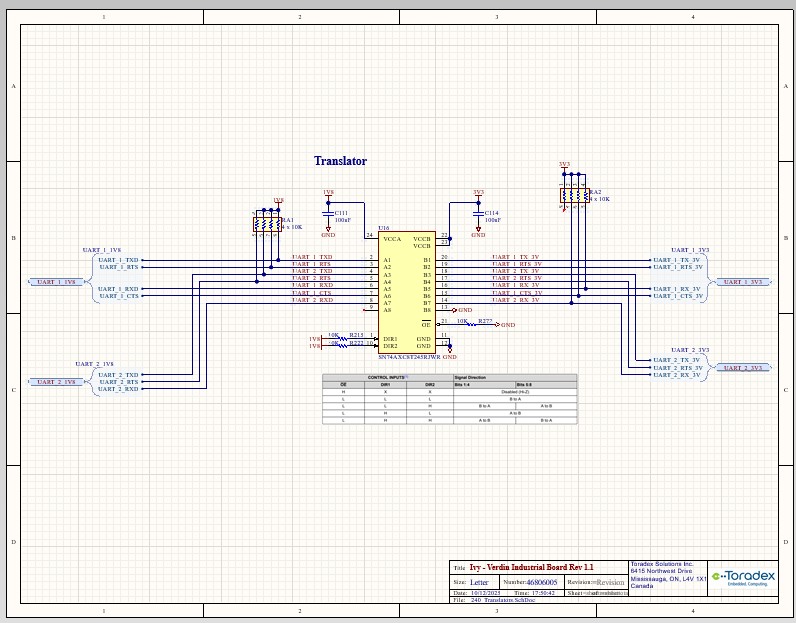Image resolution: width=796 pixels, height=623 pixels.
Task: Open the Control Inputs truth table
Action: pyautogui.click(x=449, y=400)
